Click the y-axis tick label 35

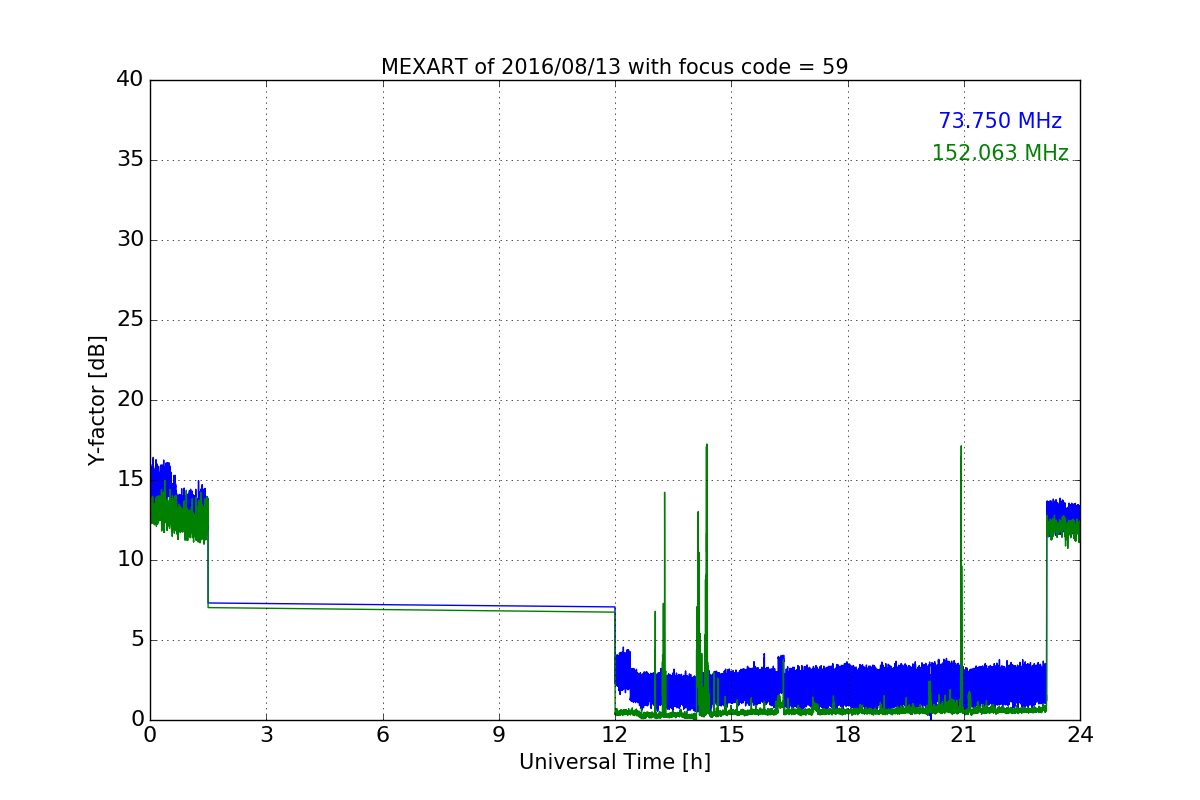130,160
